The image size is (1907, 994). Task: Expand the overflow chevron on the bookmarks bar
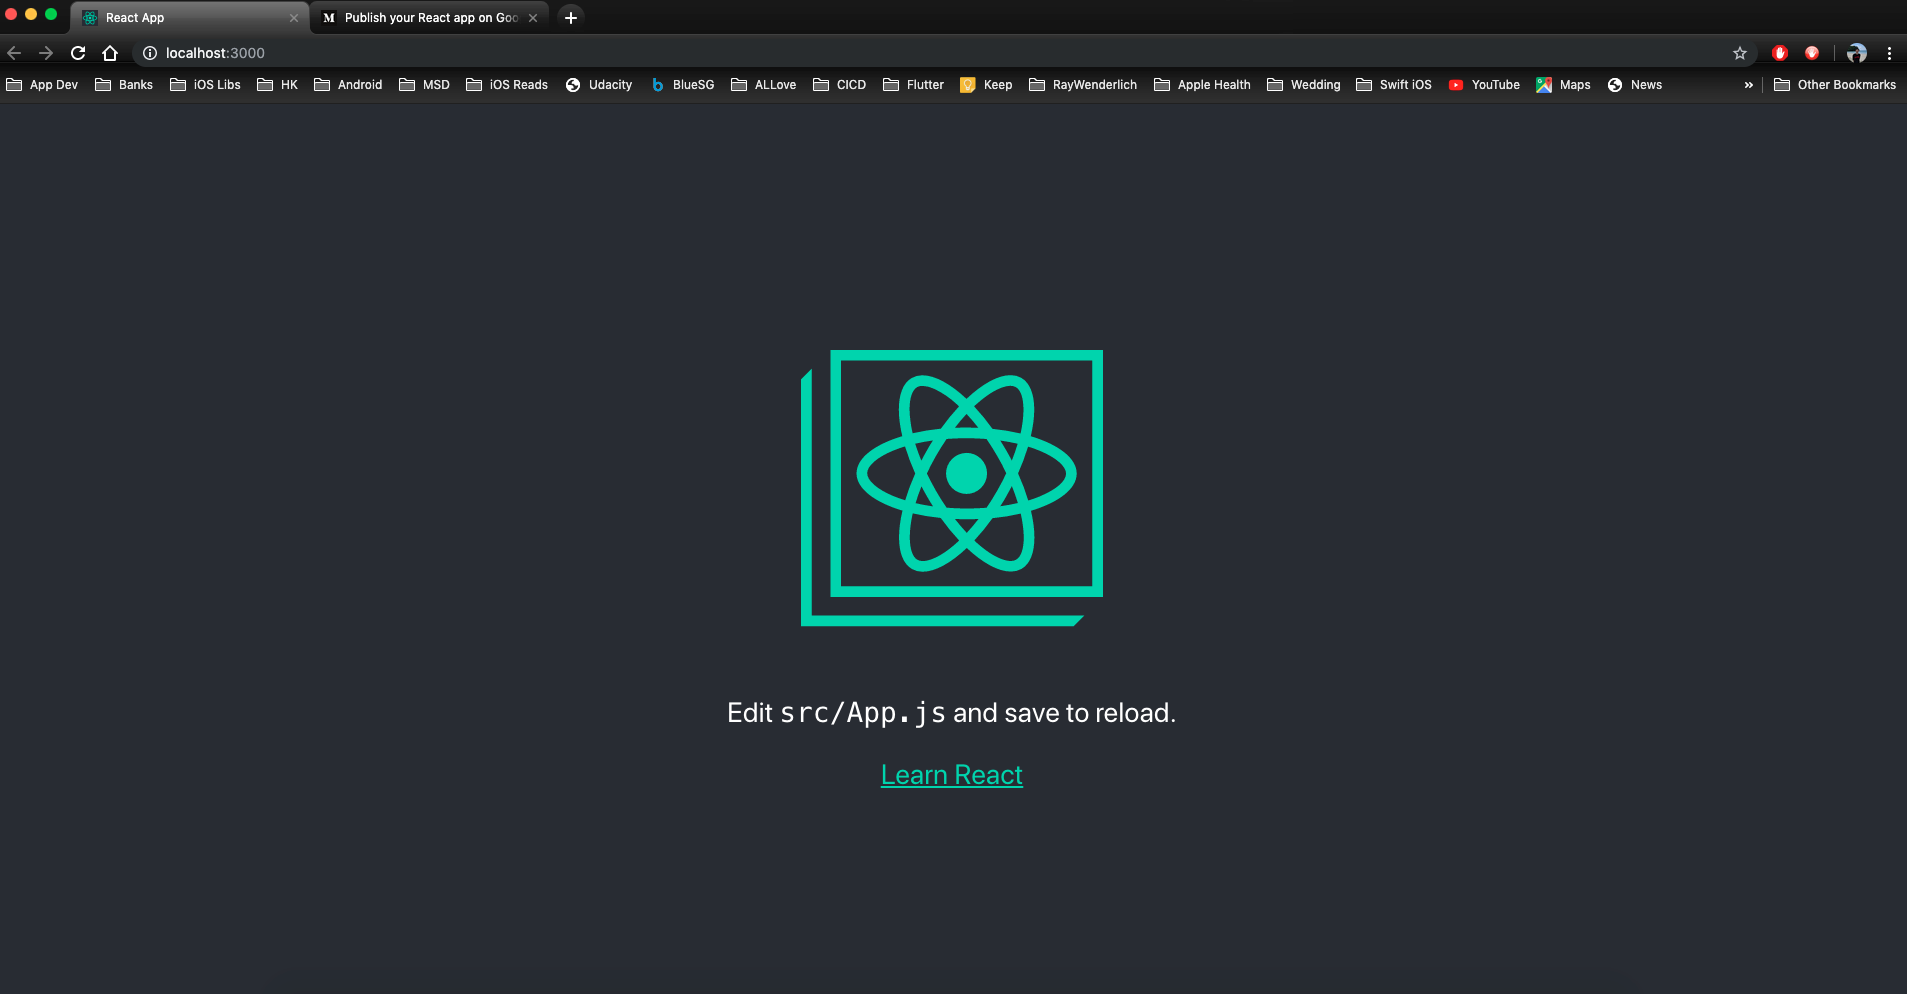[1748, 85]
